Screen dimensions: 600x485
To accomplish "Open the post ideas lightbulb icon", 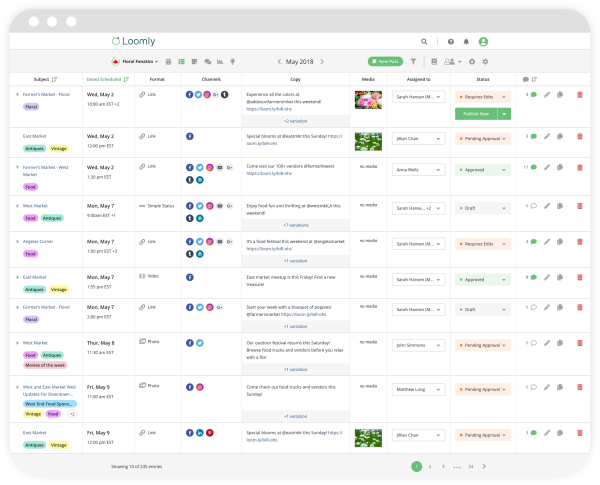I will click(x=232, y=62).
